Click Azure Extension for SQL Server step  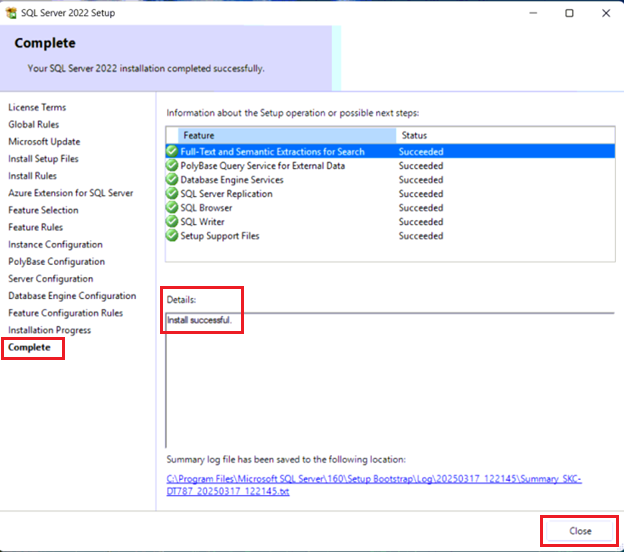tap(70, 193)
